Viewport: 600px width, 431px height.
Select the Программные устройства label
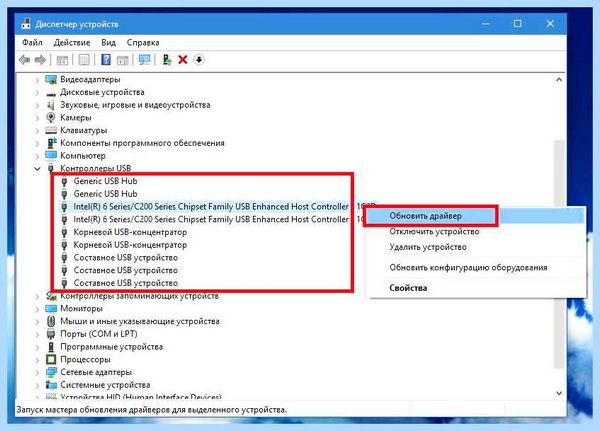[x=111, y=347]
